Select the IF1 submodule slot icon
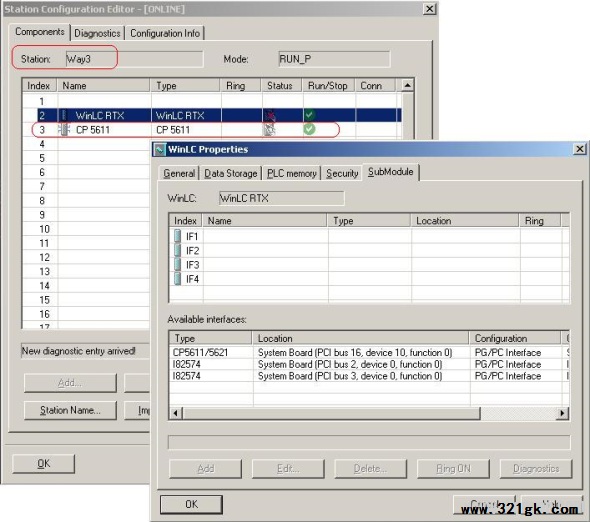Screen dimensions: 590x522 178,236
